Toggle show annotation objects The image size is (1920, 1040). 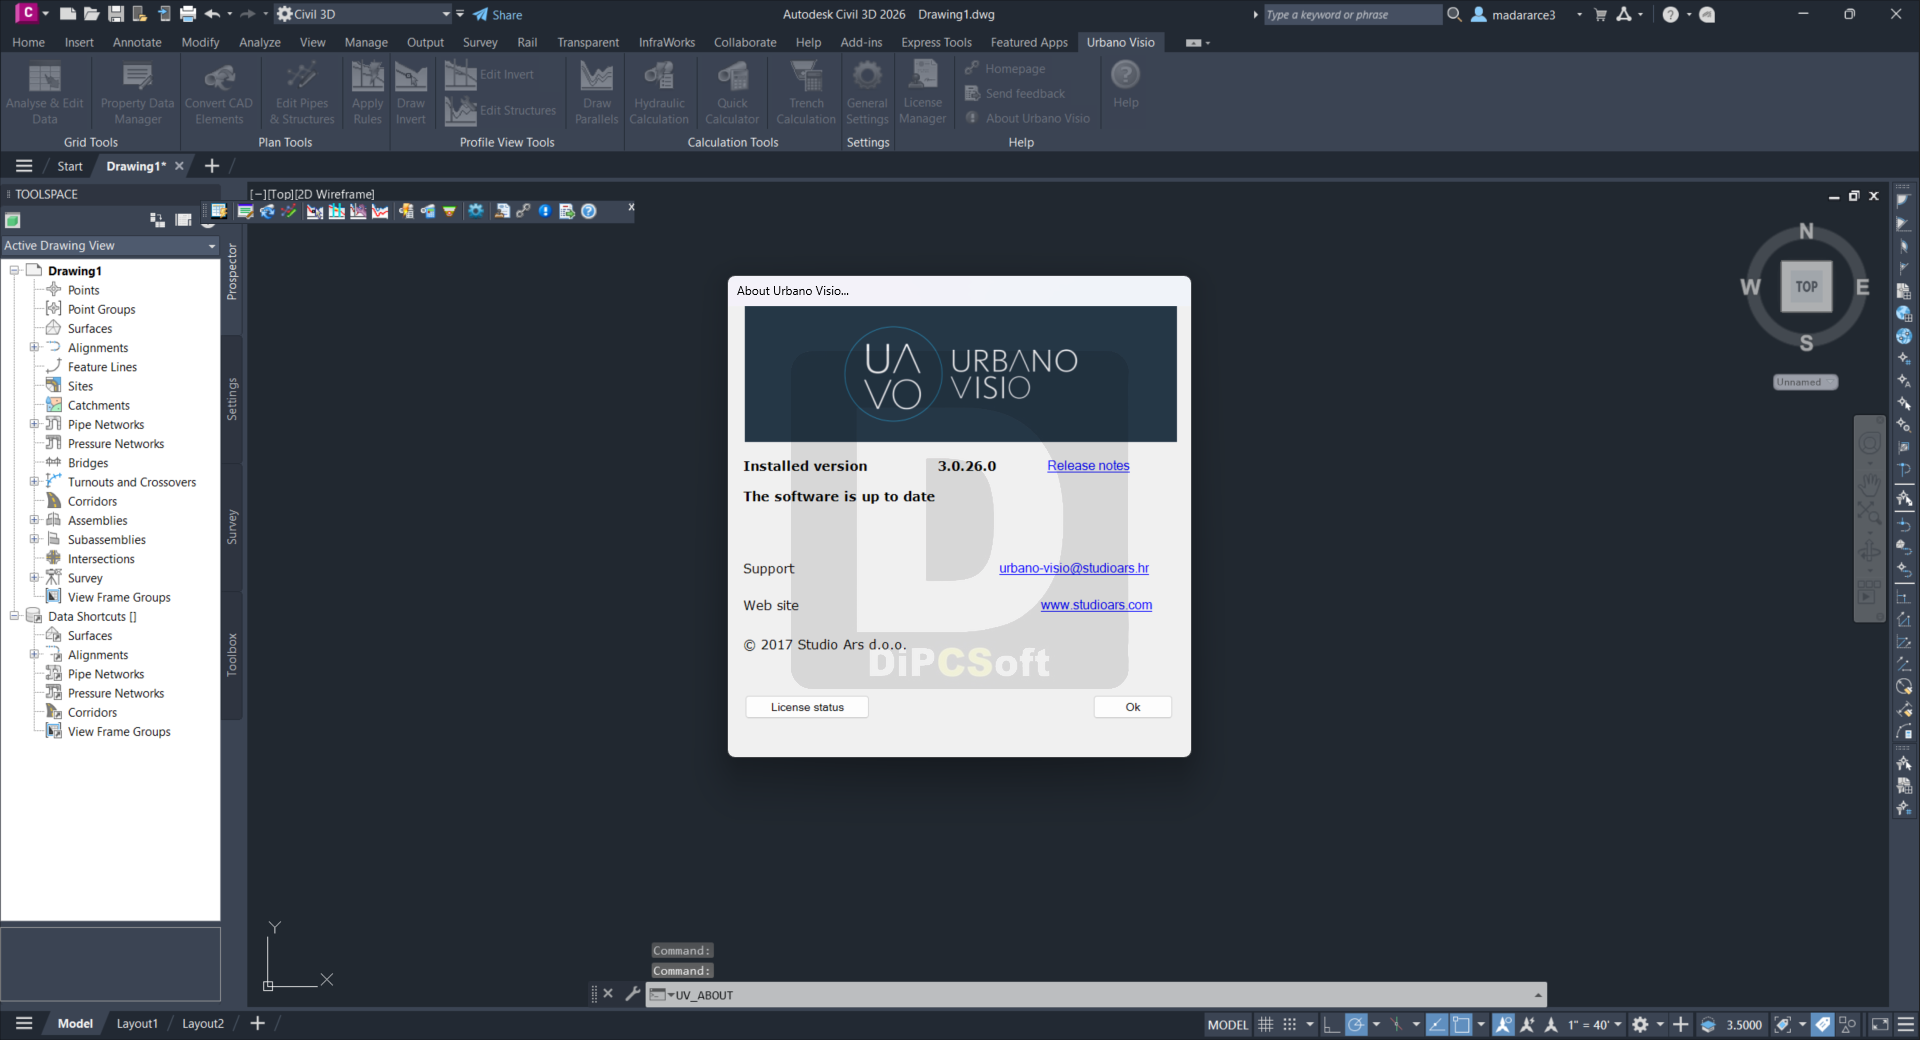(1503, 1024)
